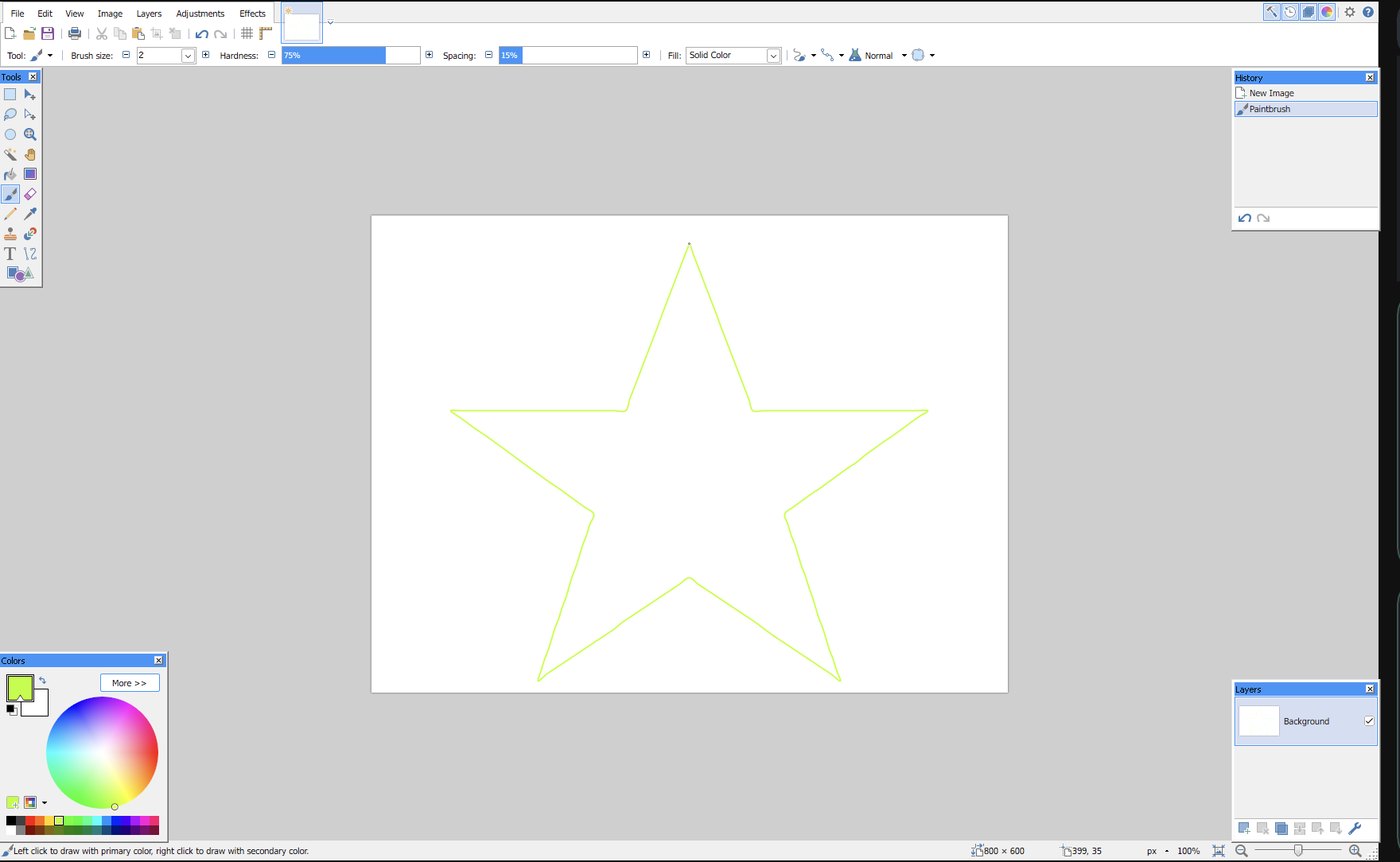Click the Hardness 75% slider bar
1400x862 pixels.
click(351, 55)
